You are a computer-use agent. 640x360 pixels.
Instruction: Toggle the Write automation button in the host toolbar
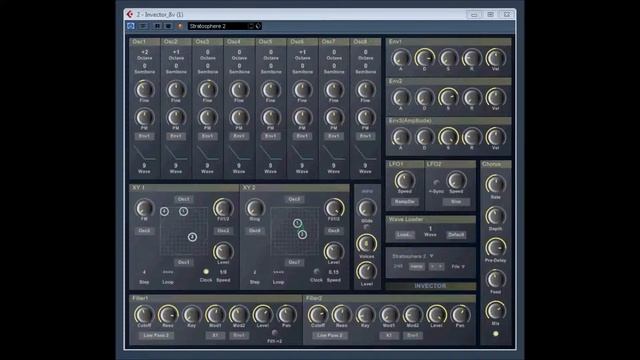coord(168,26)
